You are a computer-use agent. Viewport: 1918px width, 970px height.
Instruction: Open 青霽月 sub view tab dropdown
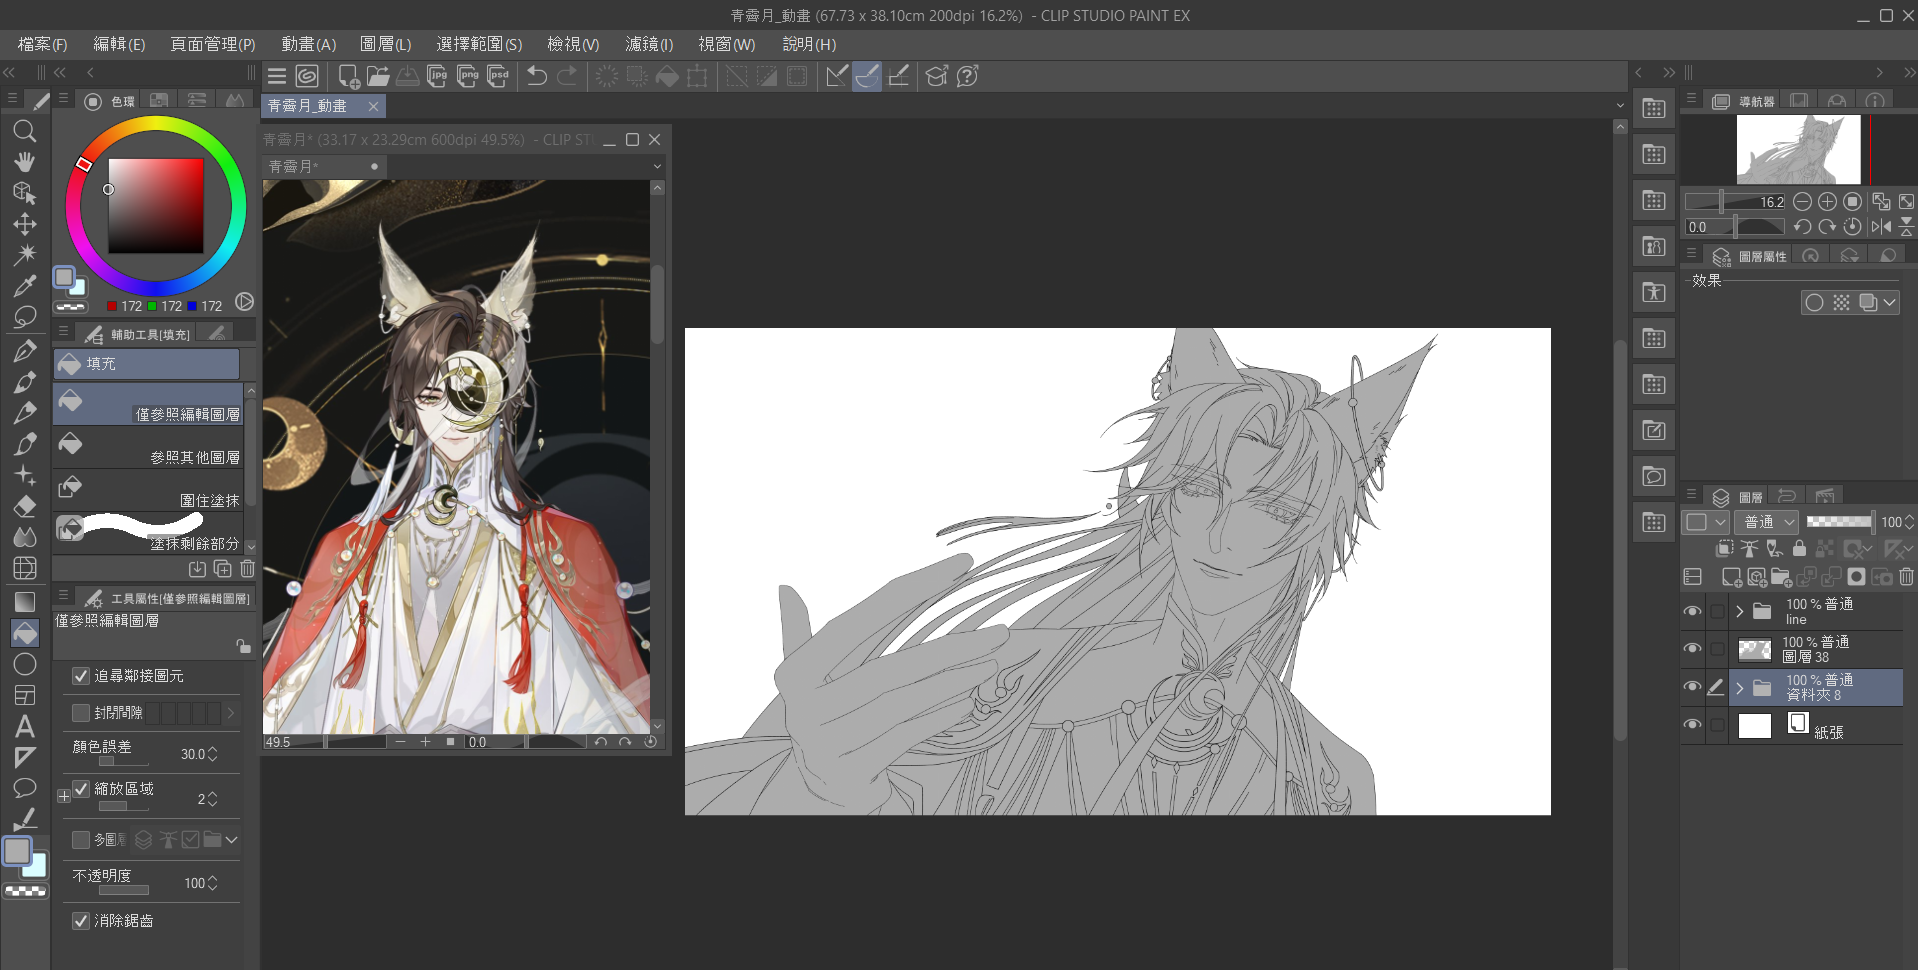[x=657, y=167]
